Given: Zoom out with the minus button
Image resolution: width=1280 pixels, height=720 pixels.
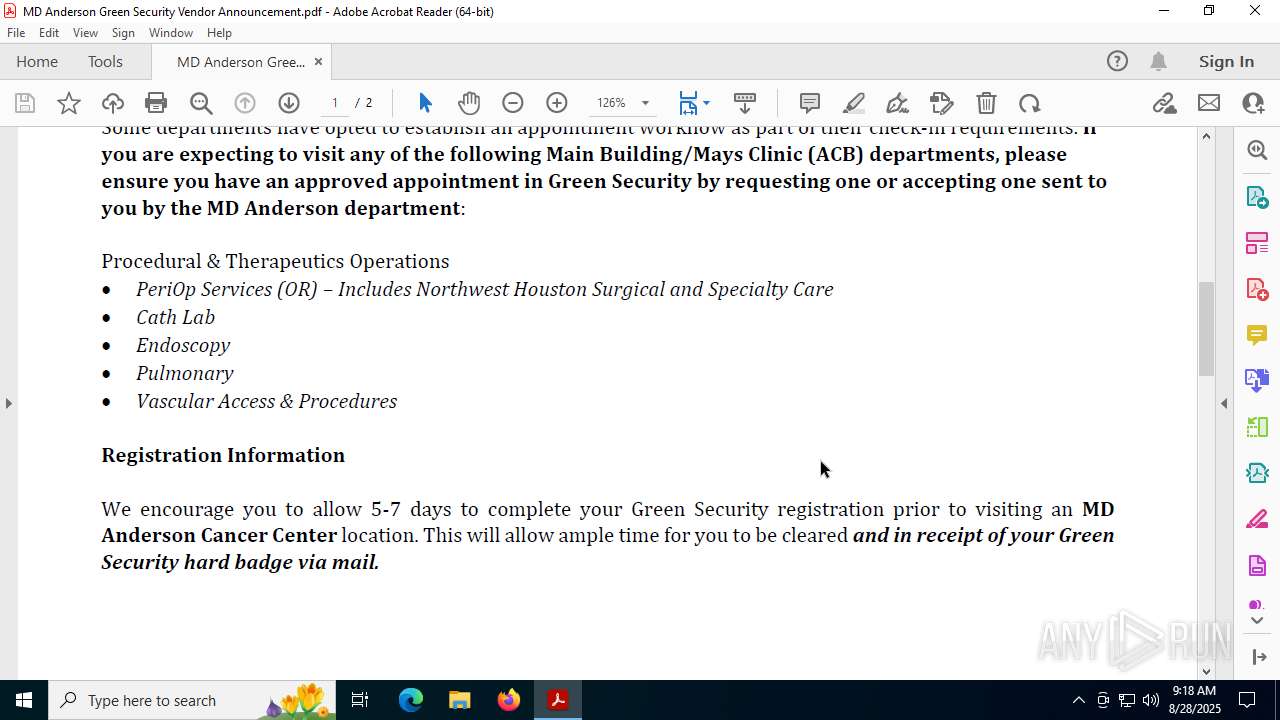Looking at the screenshot, I should pyautogui.click(x=513, y=103).
